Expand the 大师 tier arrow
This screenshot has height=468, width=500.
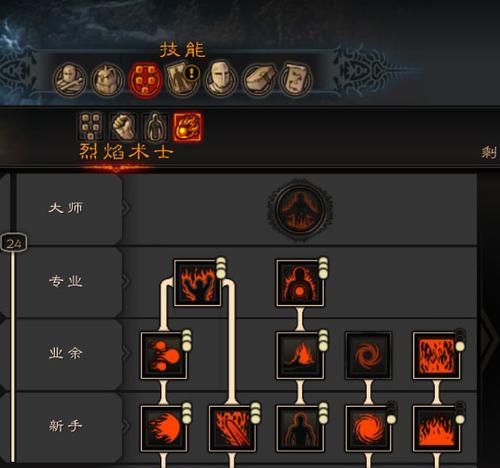[126, 209]
